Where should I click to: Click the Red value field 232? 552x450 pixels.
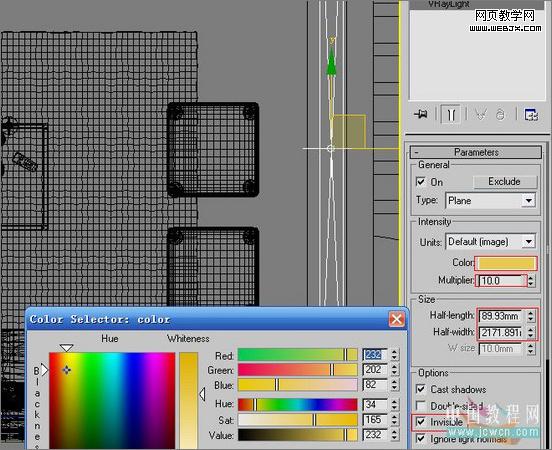pyautogui.click(x=375, y=355)
